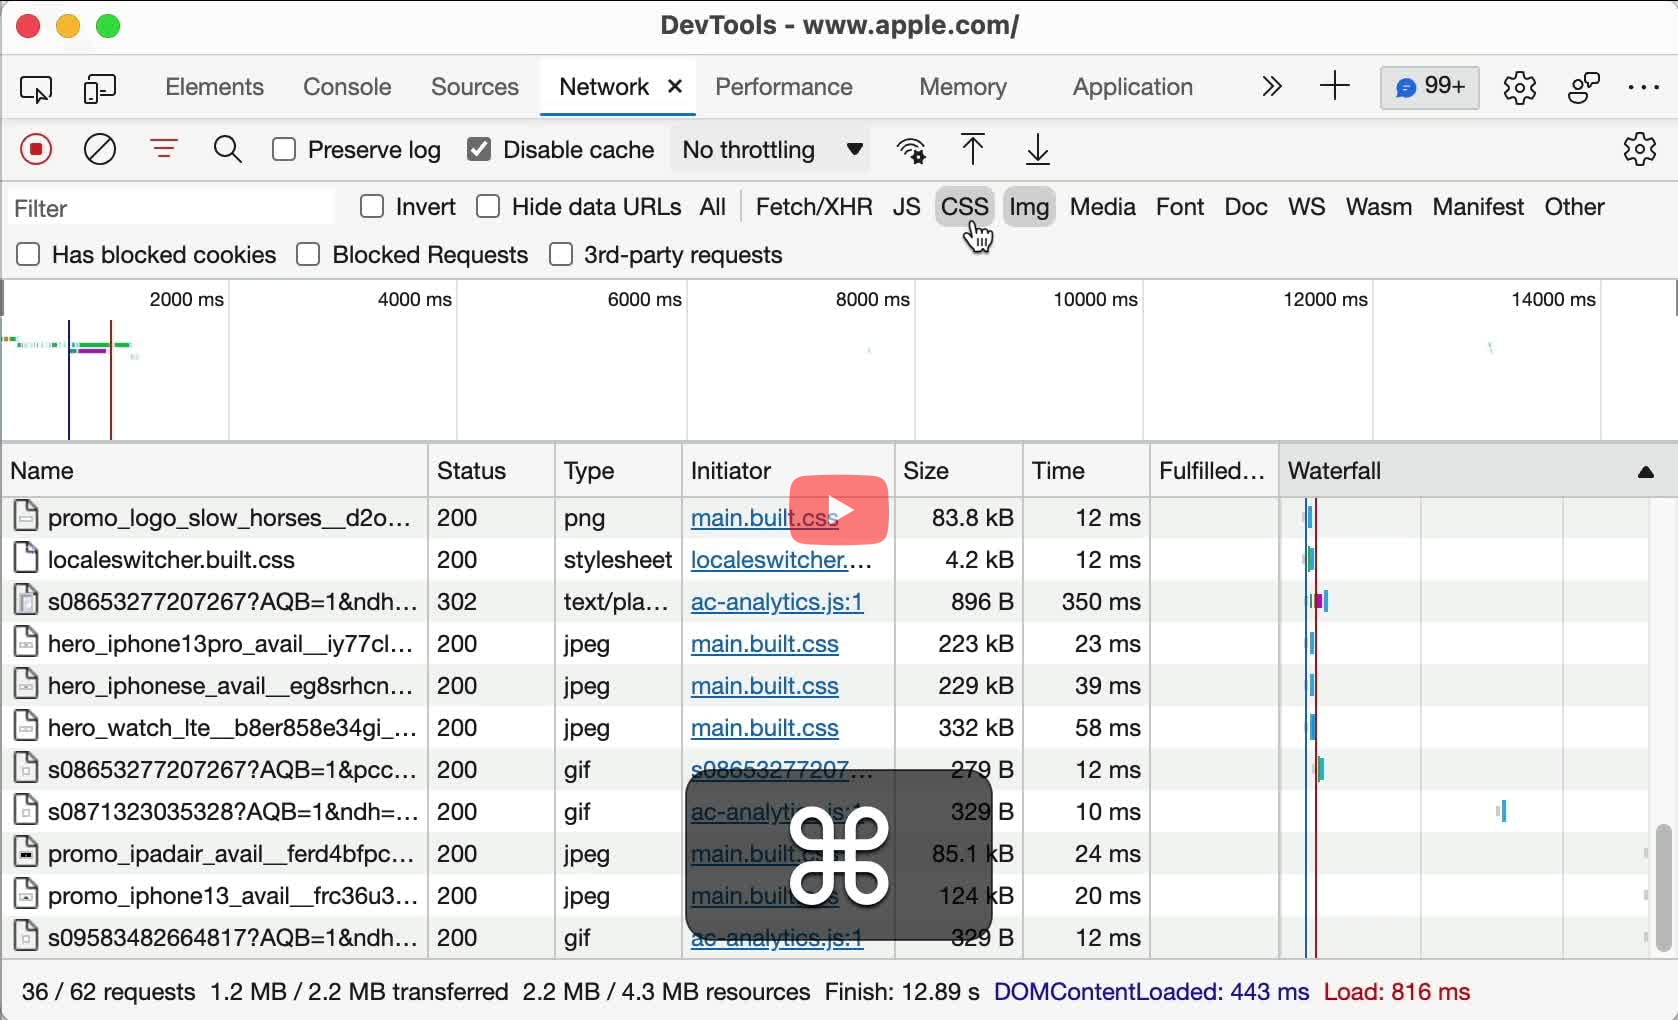Uncheck Disable cache checkbox
This screenshot has width=1678, height=1020.
(479, 150)
